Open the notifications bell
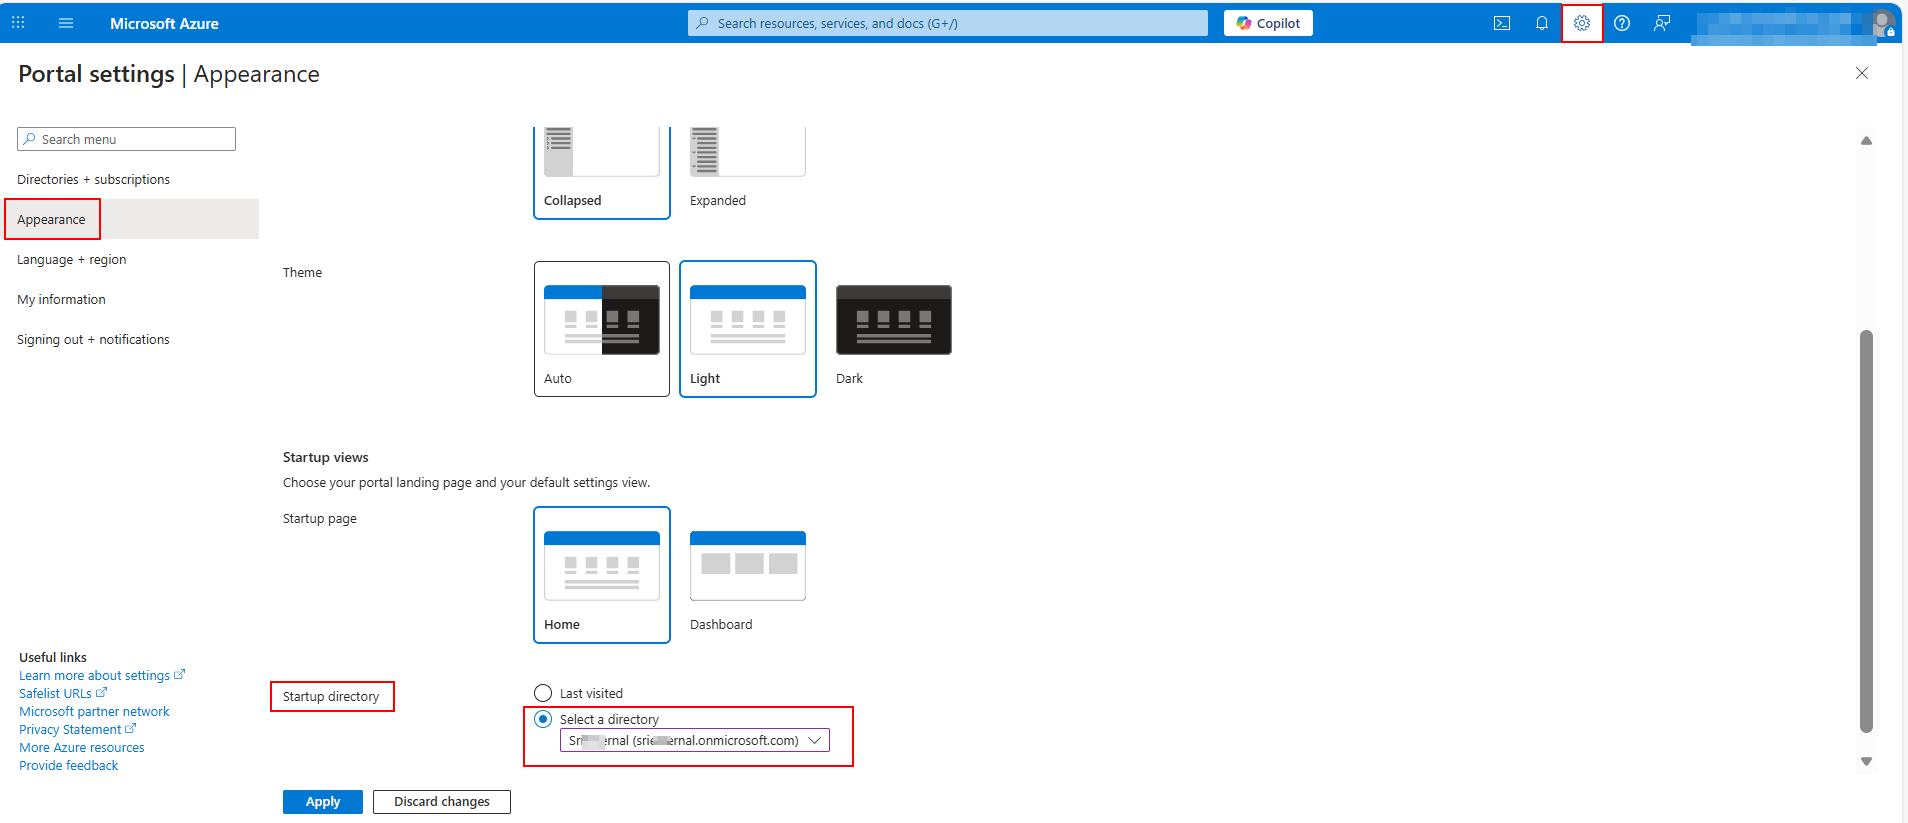1908x823 pixels. [1542, 23]
